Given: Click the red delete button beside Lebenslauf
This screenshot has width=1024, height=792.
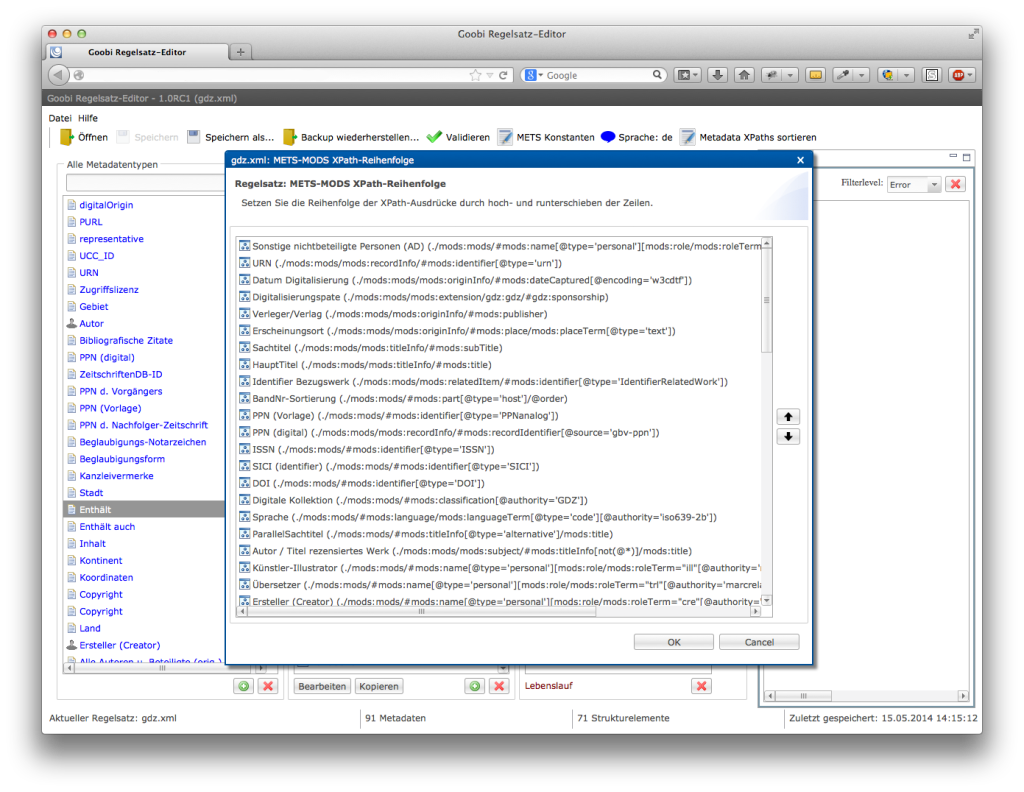Looking at the screenshot, I should 701,686.
